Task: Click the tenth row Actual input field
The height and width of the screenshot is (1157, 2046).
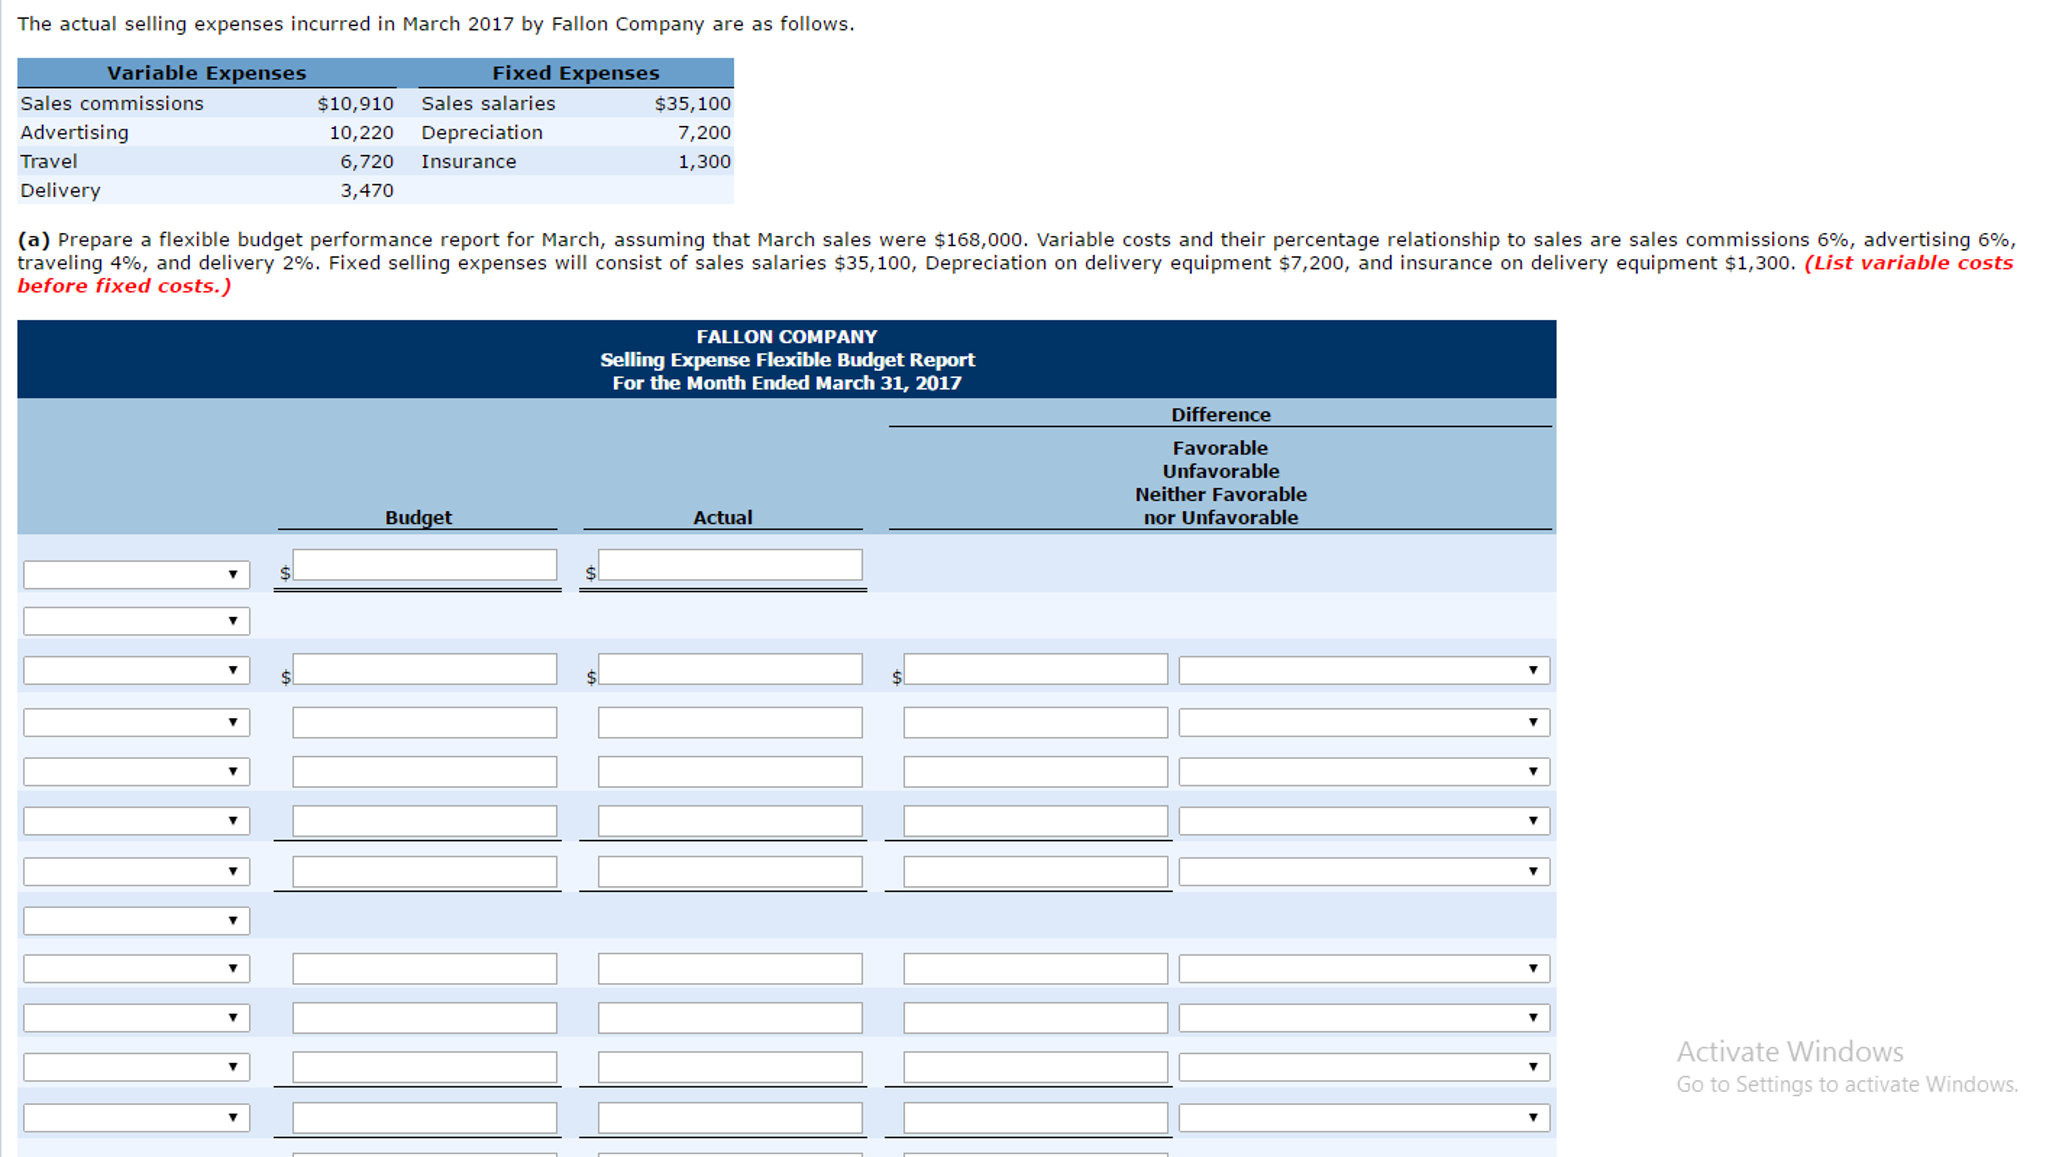Action: [730, 1018]
